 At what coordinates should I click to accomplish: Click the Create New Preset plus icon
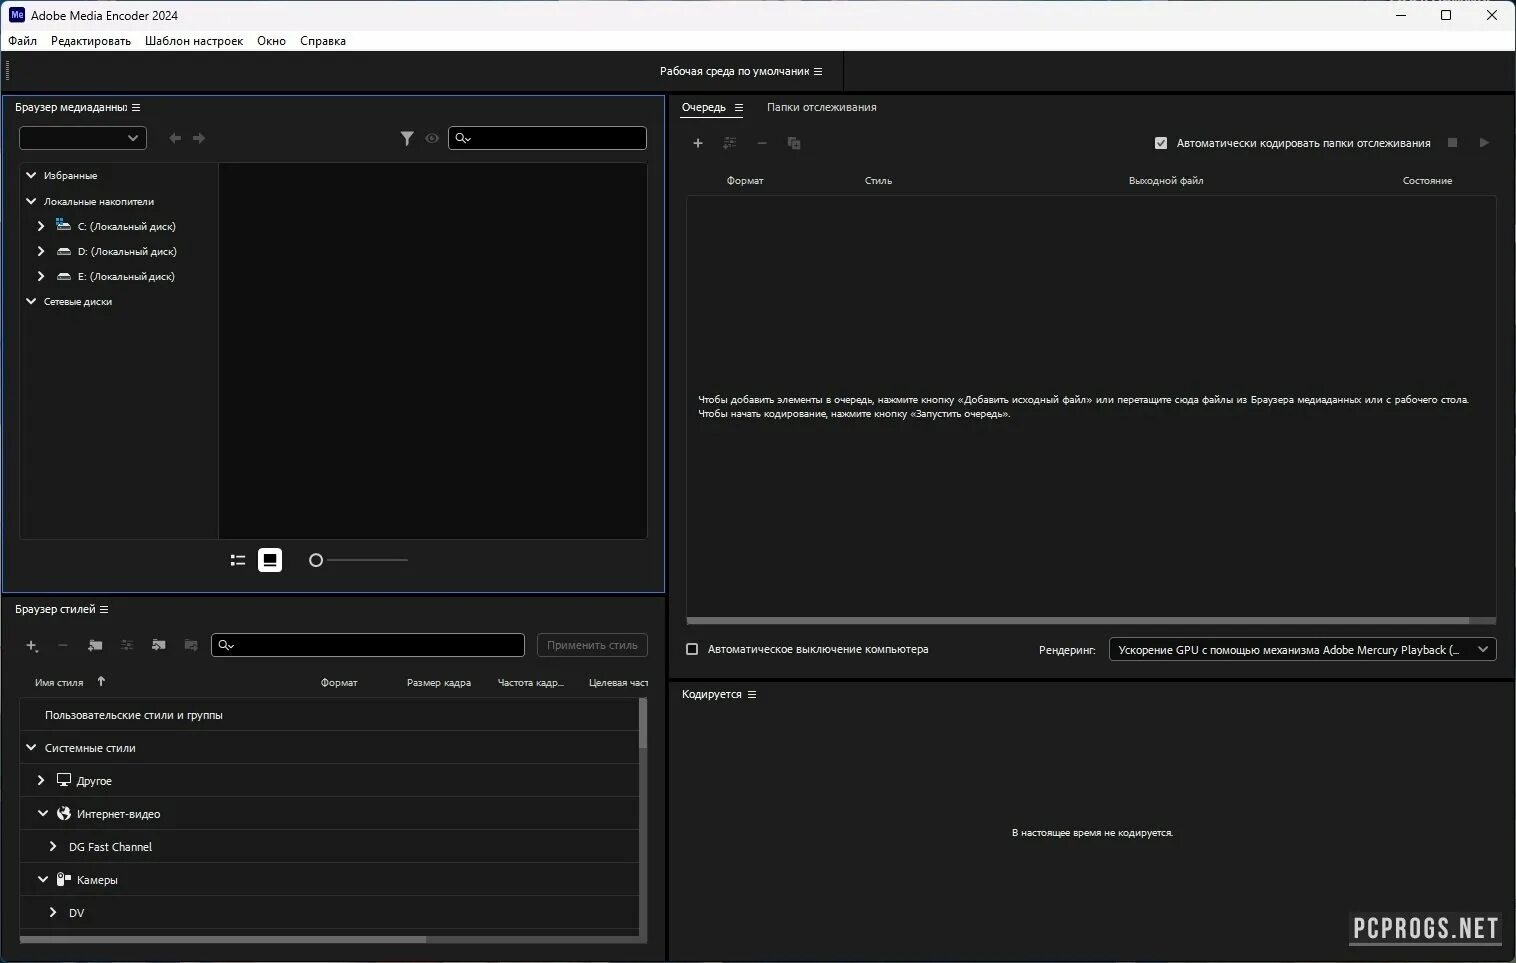[32, 645]
